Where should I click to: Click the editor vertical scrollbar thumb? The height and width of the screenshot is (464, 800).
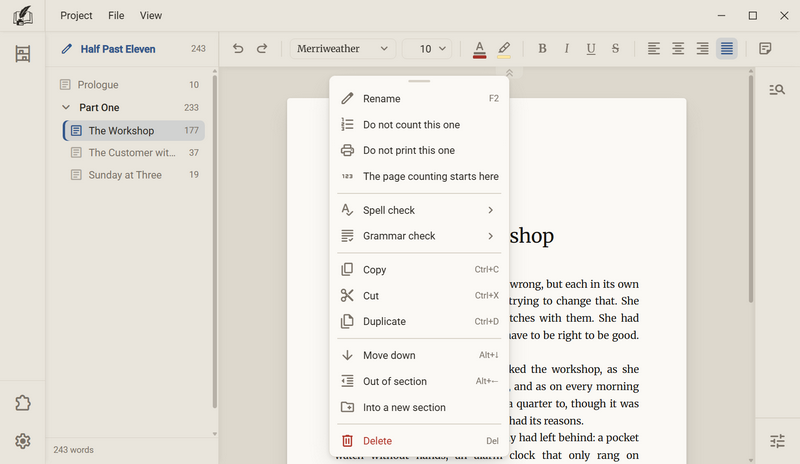coord(751,189)
